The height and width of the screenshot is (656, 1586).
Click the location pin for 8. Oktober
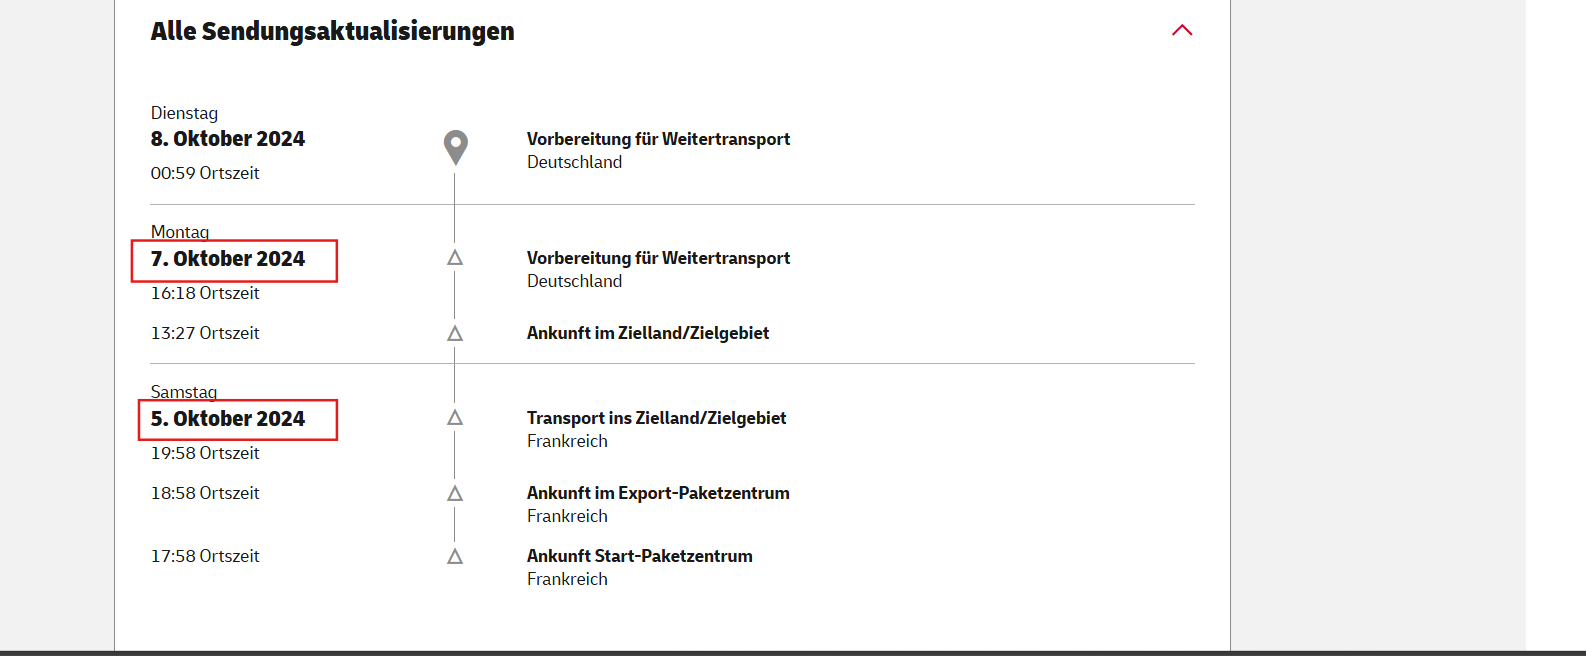(x=455, y=146)
